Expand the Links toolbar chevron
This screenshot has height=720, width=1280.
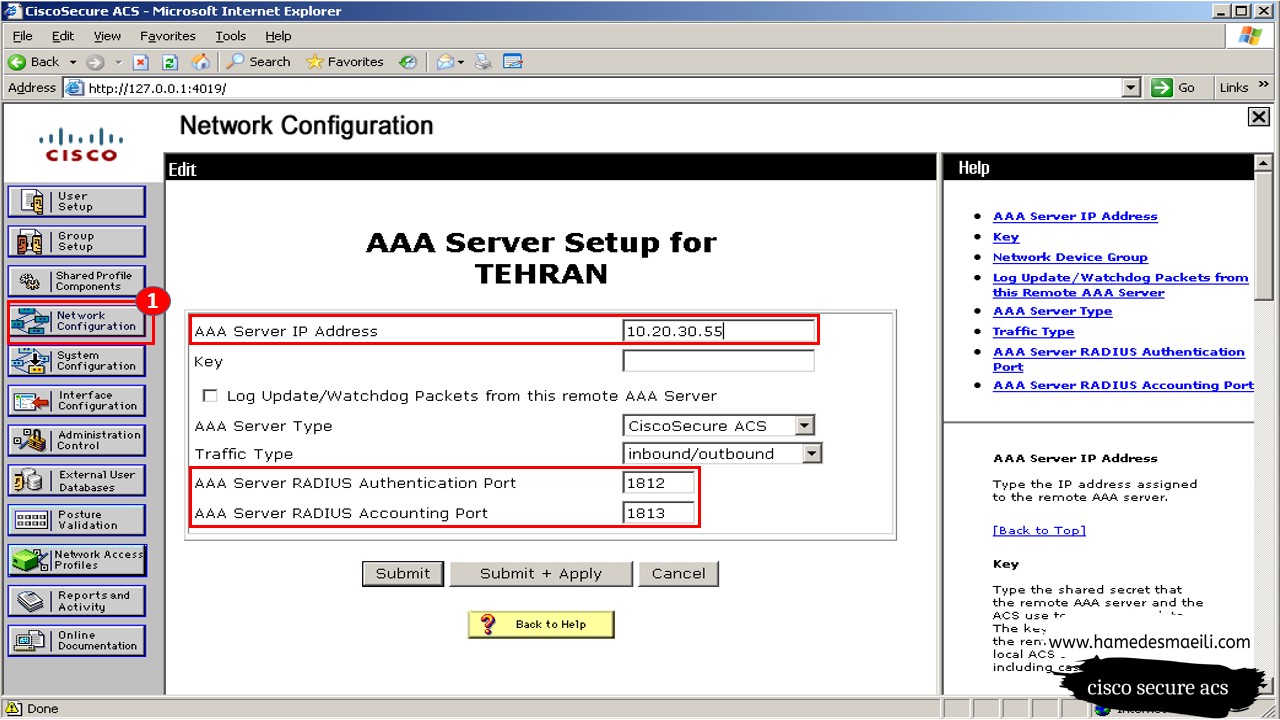[x=1264, y=86]
